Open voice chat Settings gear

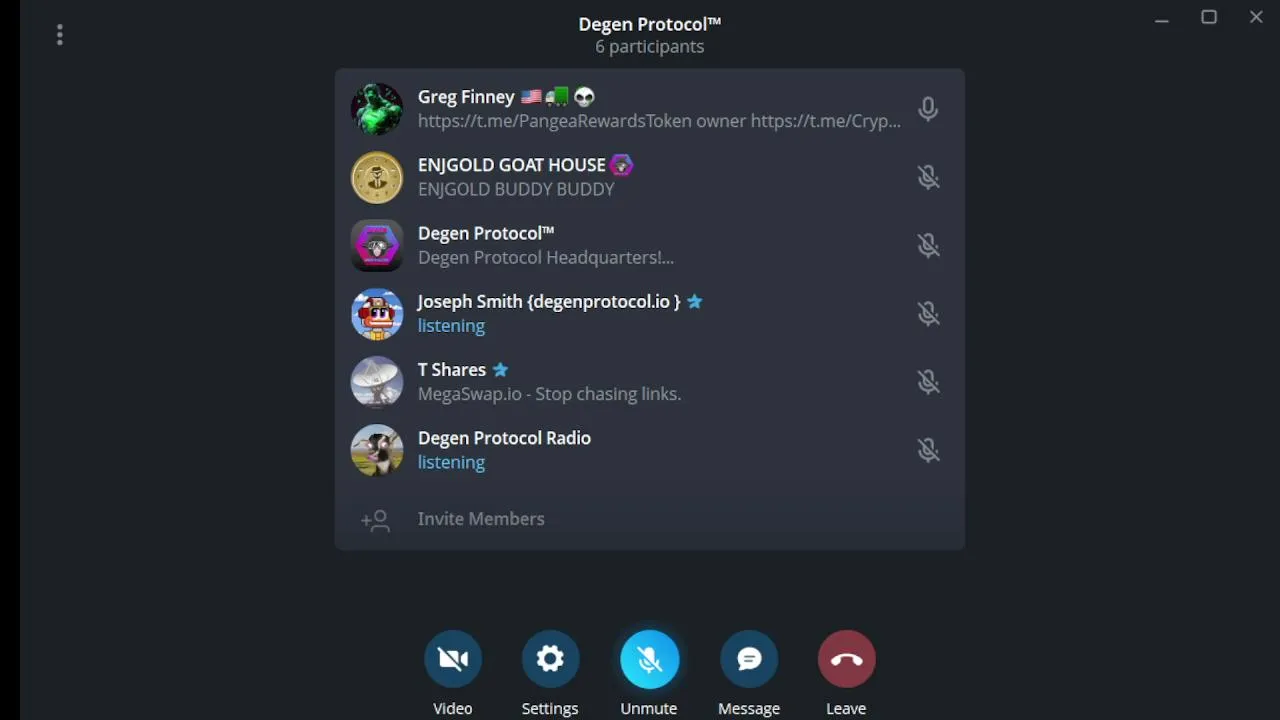(x=550, y=659)
